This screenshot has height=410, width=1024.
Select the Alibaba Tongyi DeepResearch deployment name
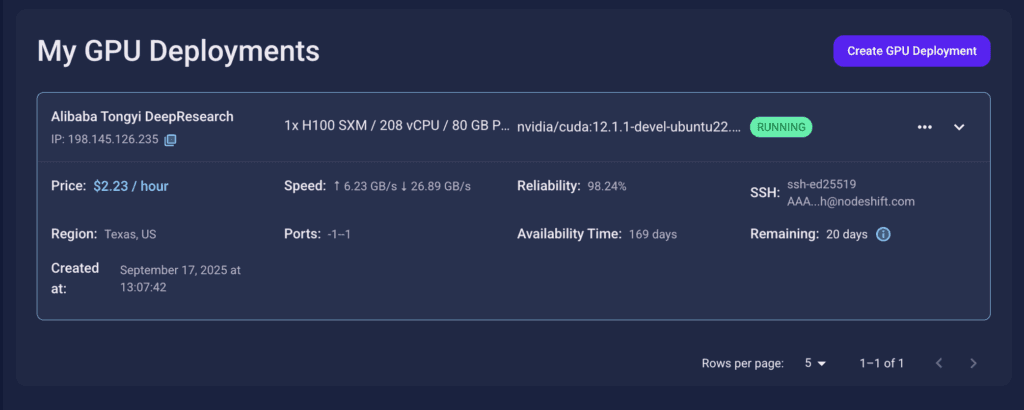pos(142,117)
